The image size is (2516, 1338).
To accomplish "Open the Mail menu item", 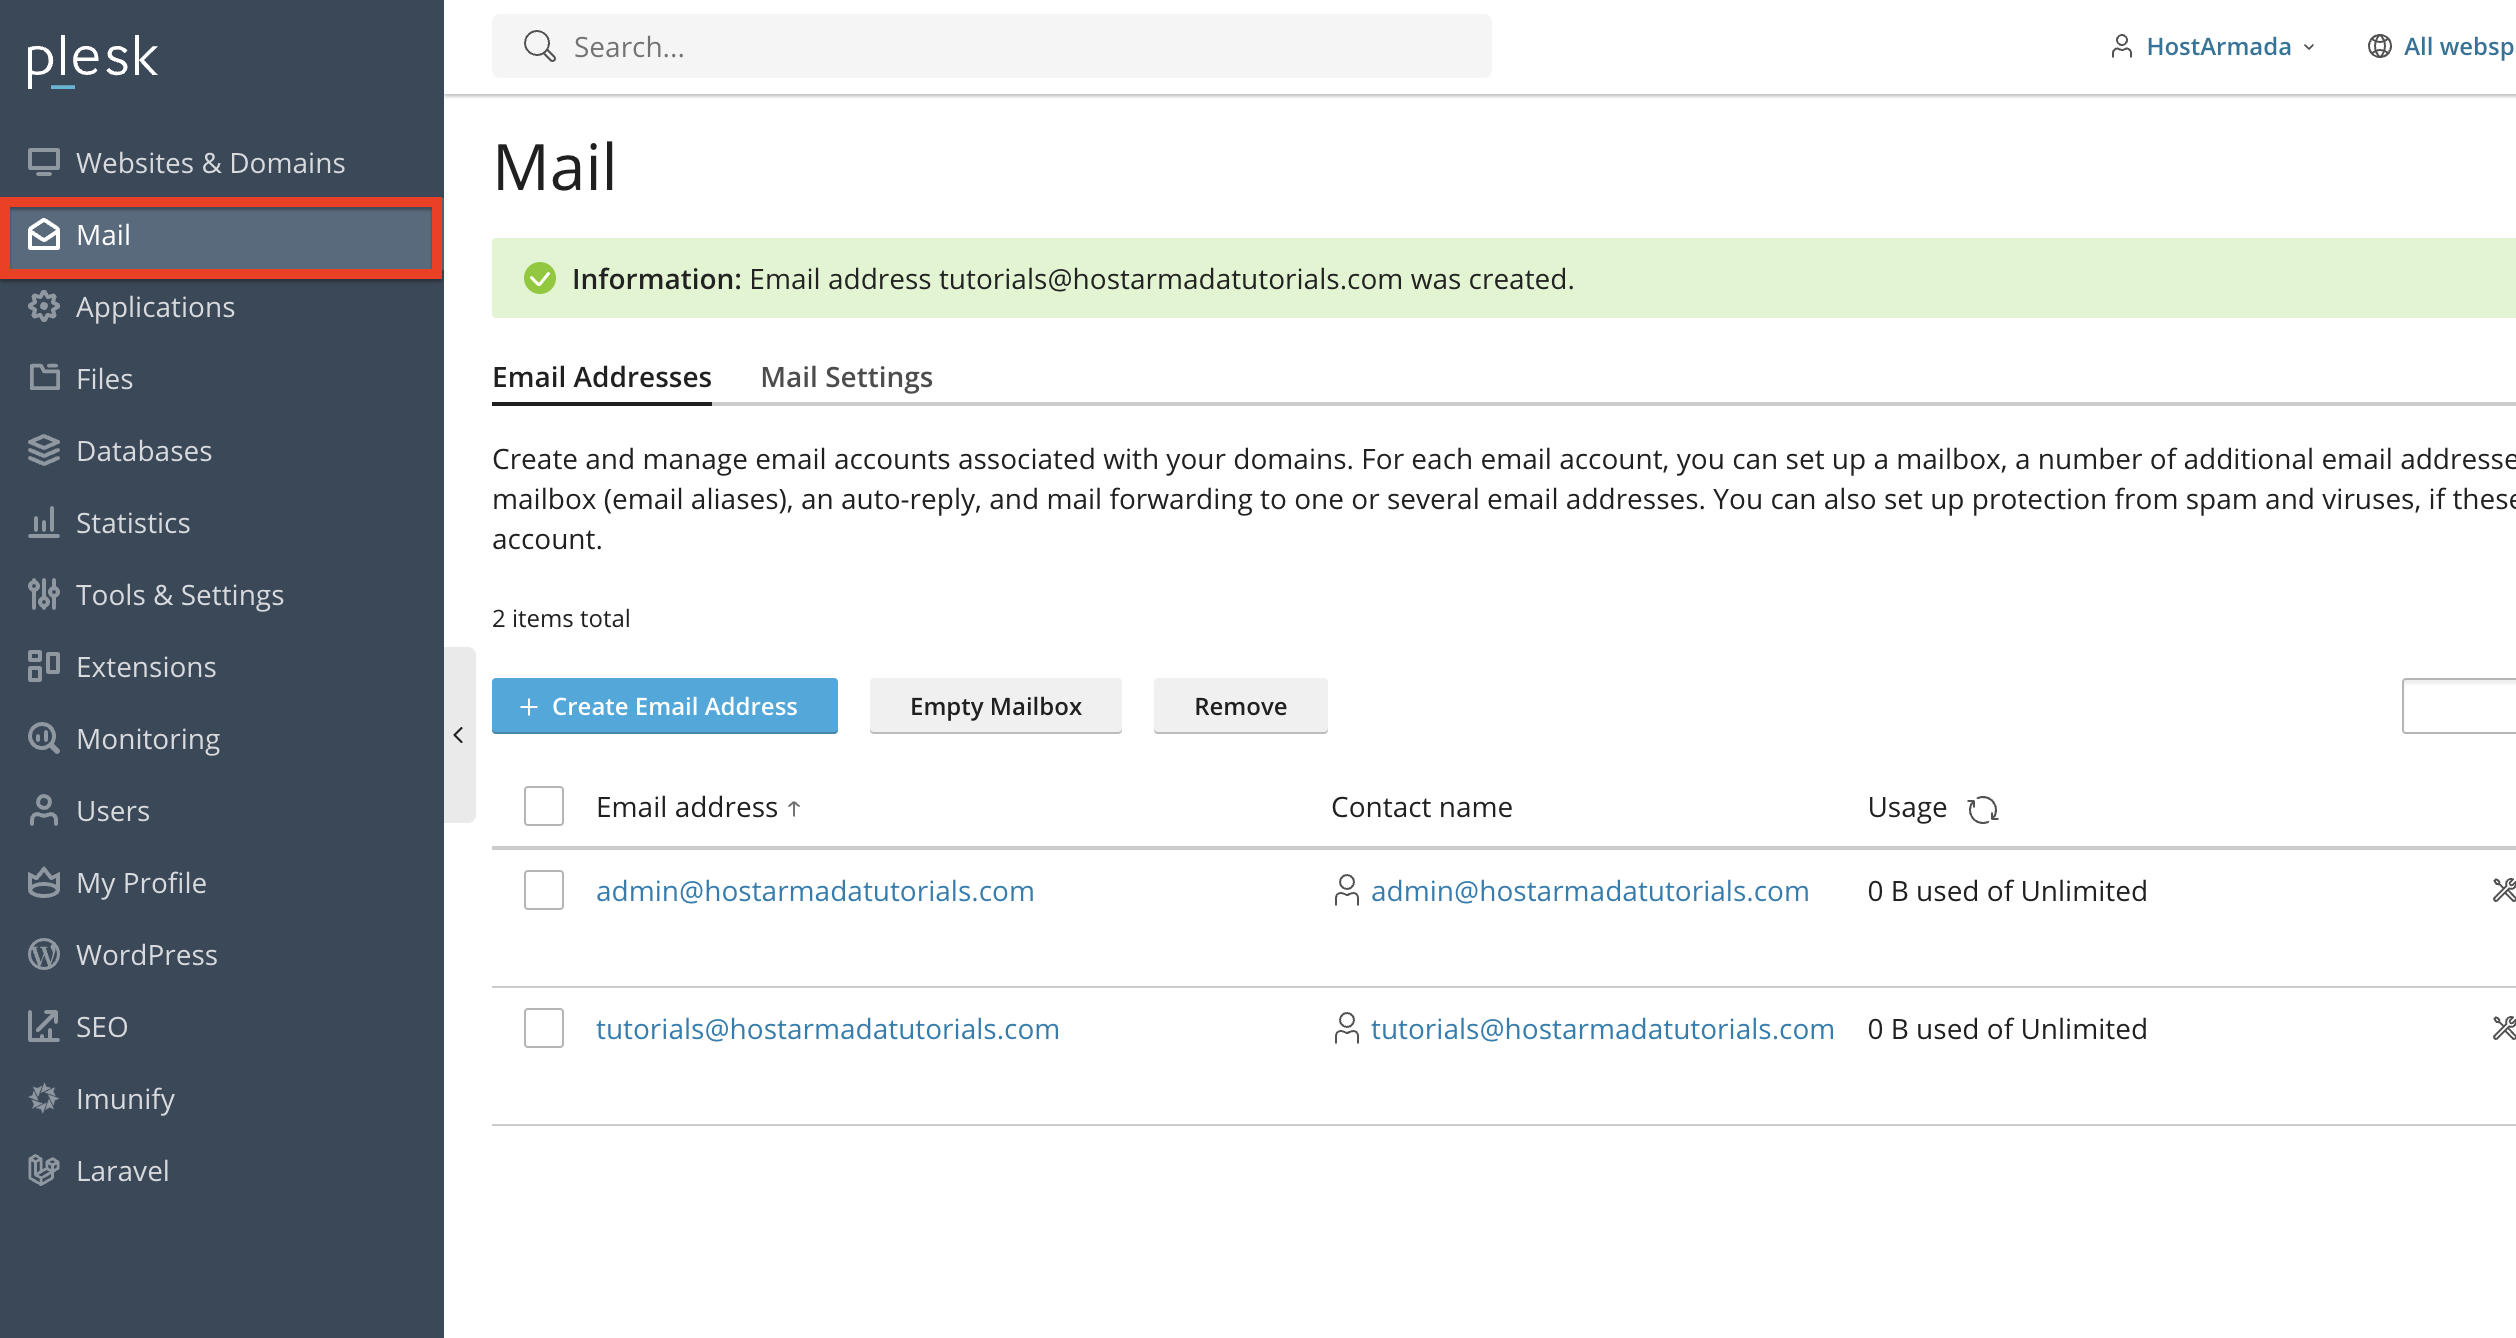I will tap(222, 234).
